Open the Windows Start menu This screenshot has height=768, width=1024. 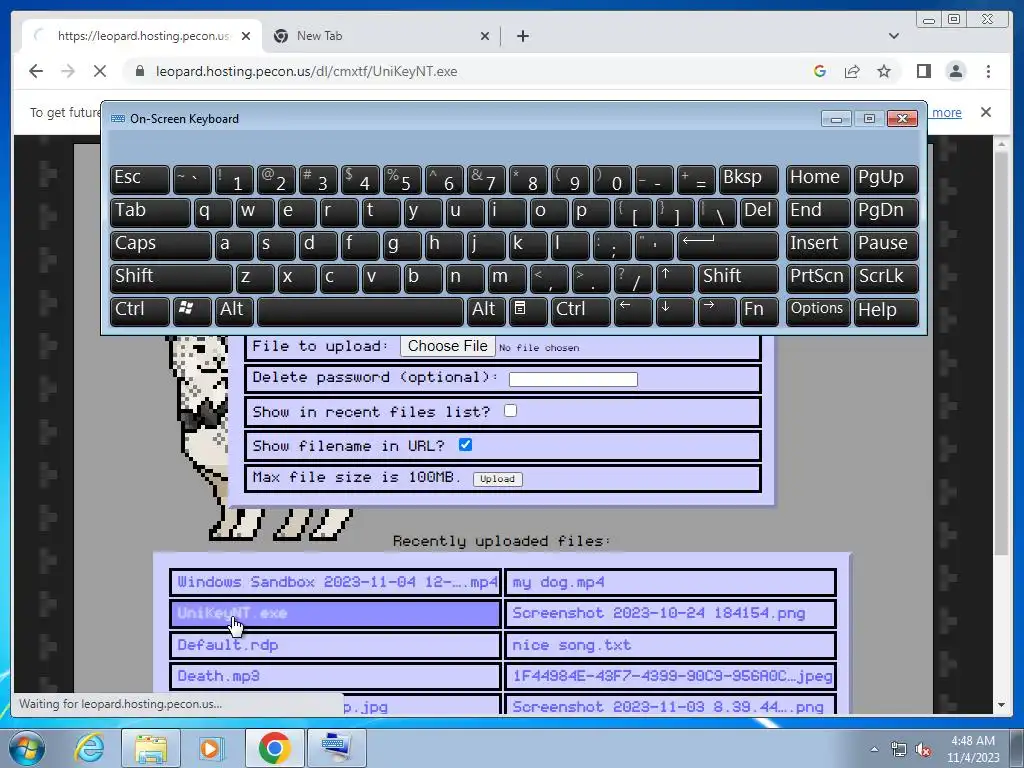coord(27,748)
